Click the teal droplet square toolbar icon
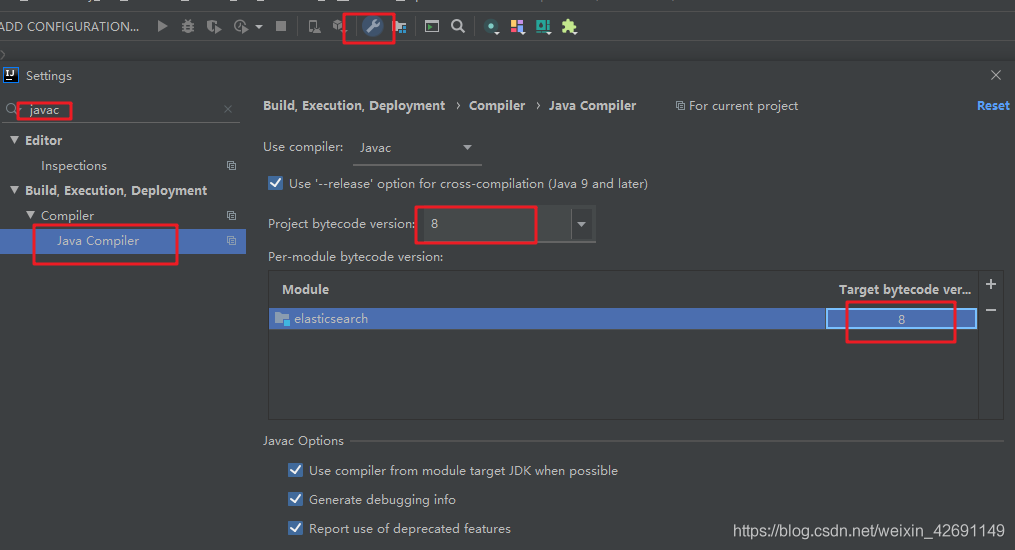 [x=543, y=27]
